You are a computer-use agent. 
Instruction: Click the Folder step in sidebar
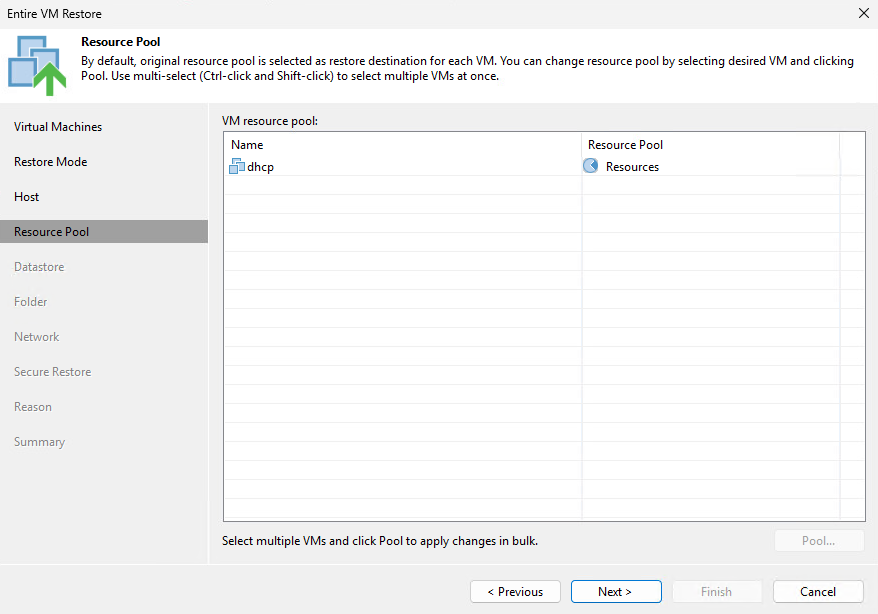point(30,301)
